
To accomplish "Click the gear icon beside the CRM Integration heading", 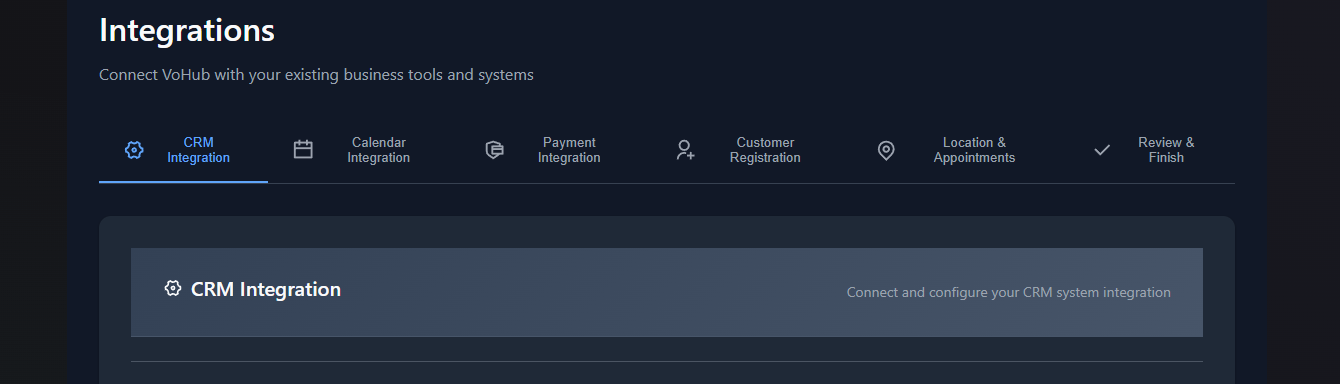I will pyautogui.click(x=173, y=288).
